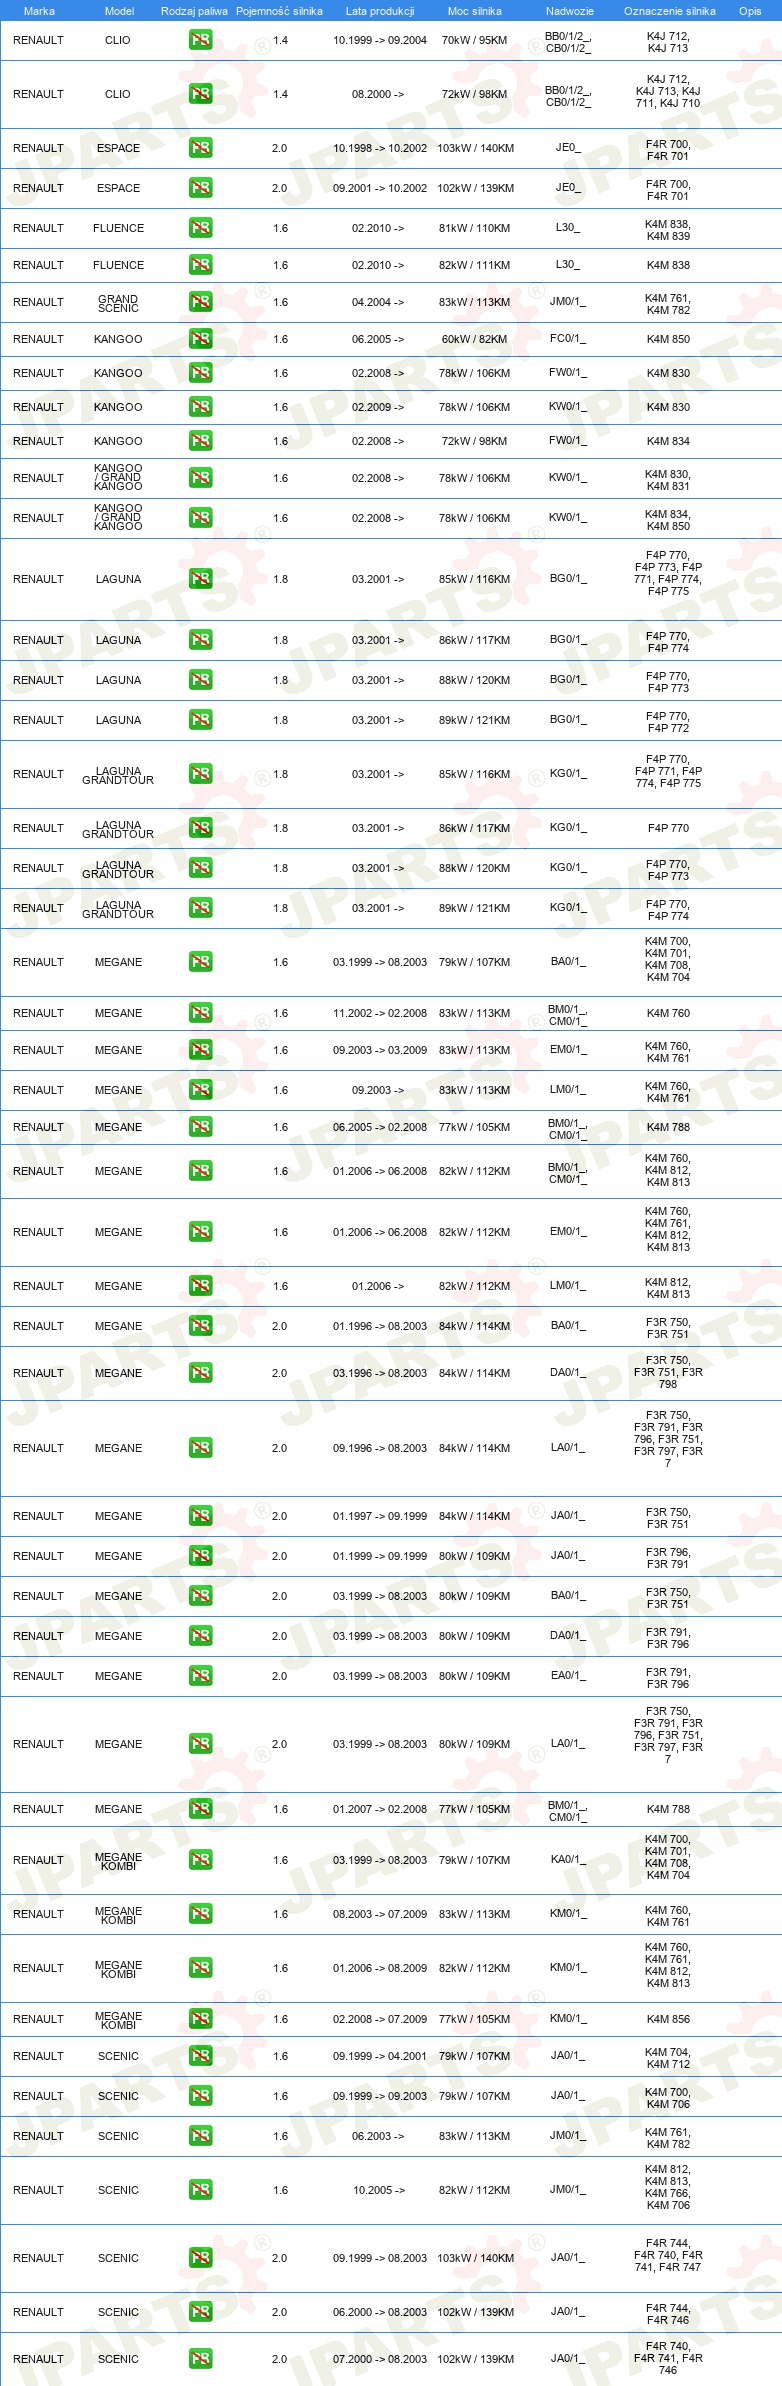Click the petrol icon in the Grand Scenic row

(x=201, y=303)
